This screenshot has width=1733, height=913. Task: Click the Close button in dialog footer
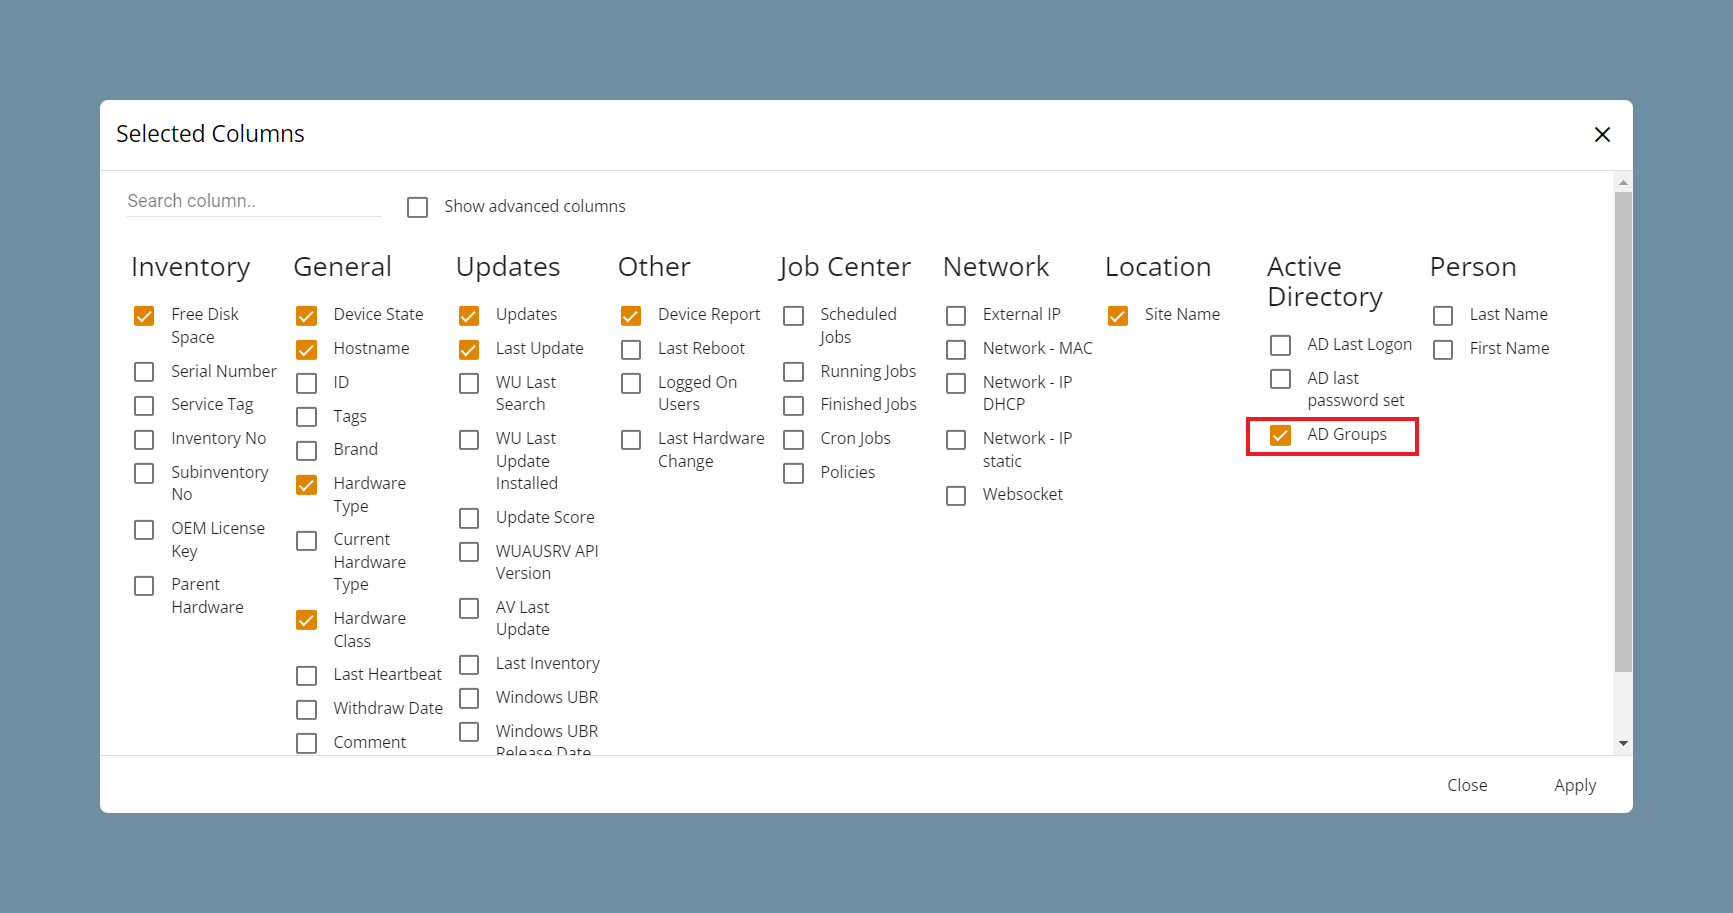tap(1467, 785)
